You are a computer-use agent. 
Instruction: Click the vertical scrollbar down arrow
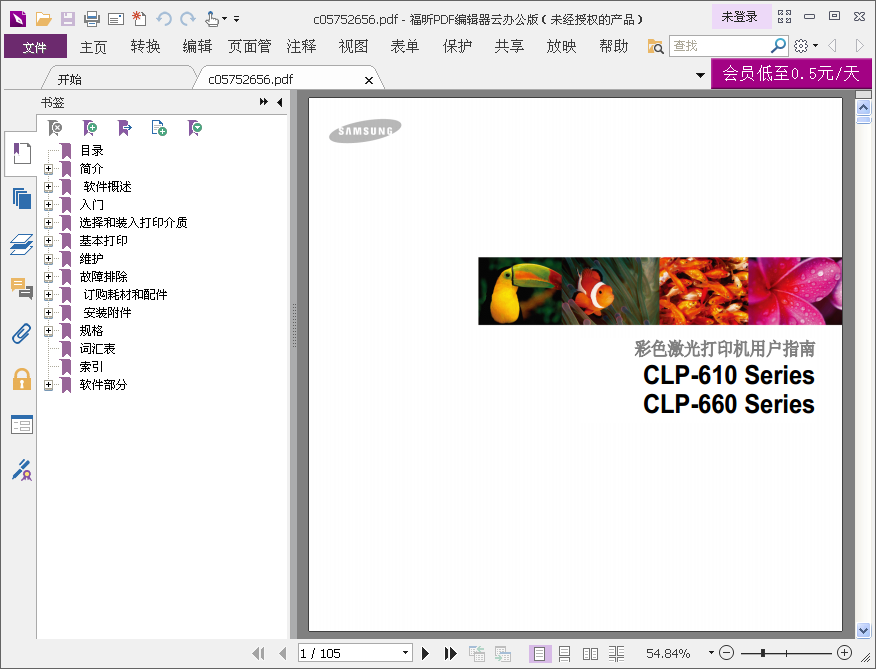tap(863, 630)
